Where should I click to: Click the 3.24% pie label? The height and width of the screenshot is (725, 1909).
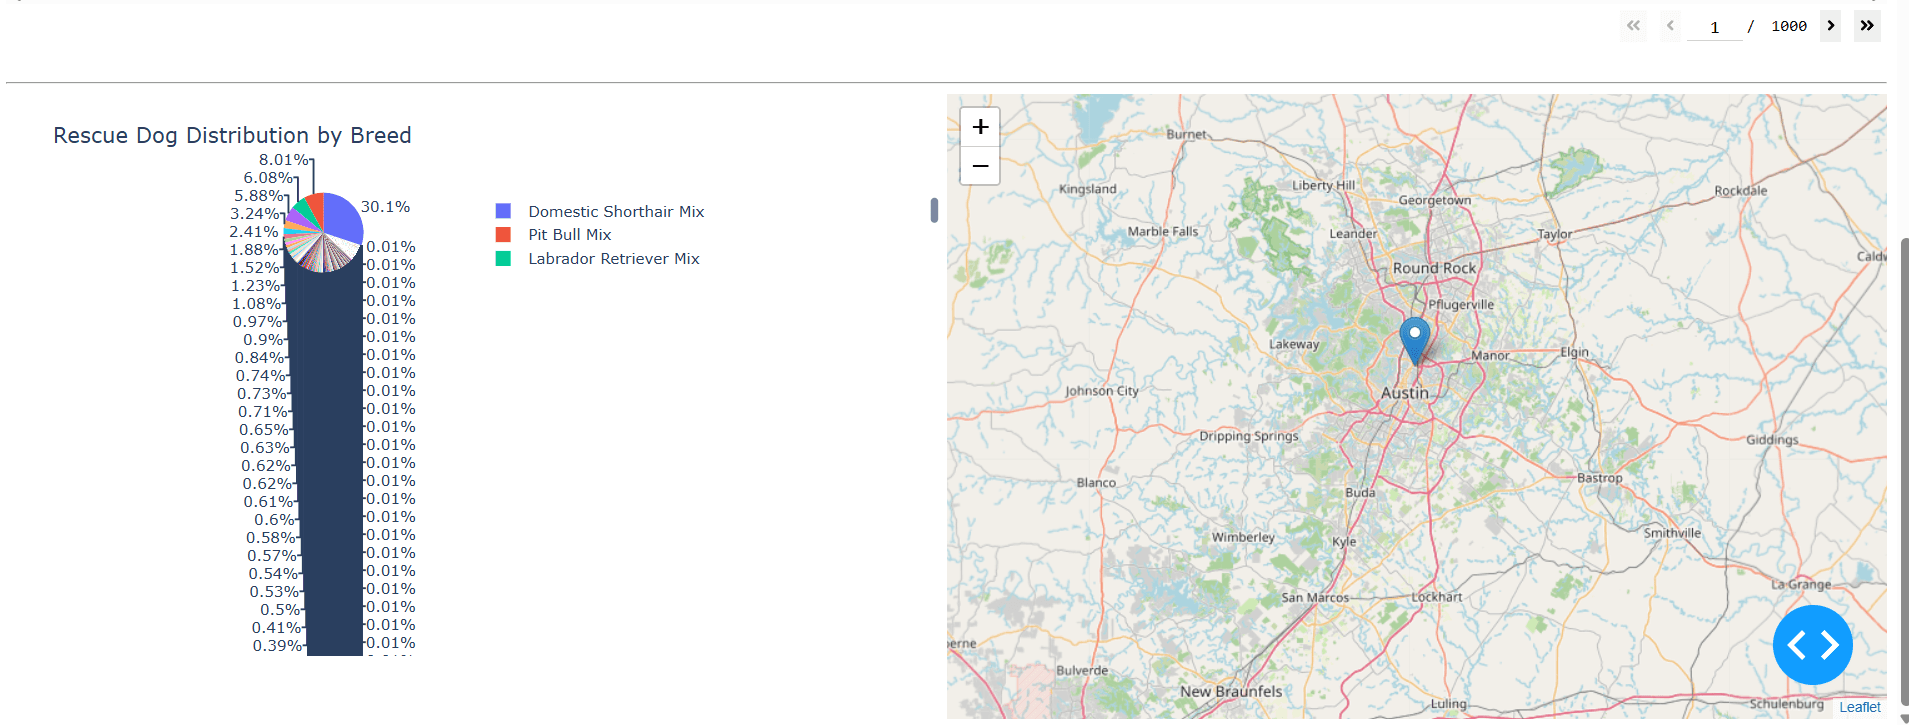coord(255,214)
